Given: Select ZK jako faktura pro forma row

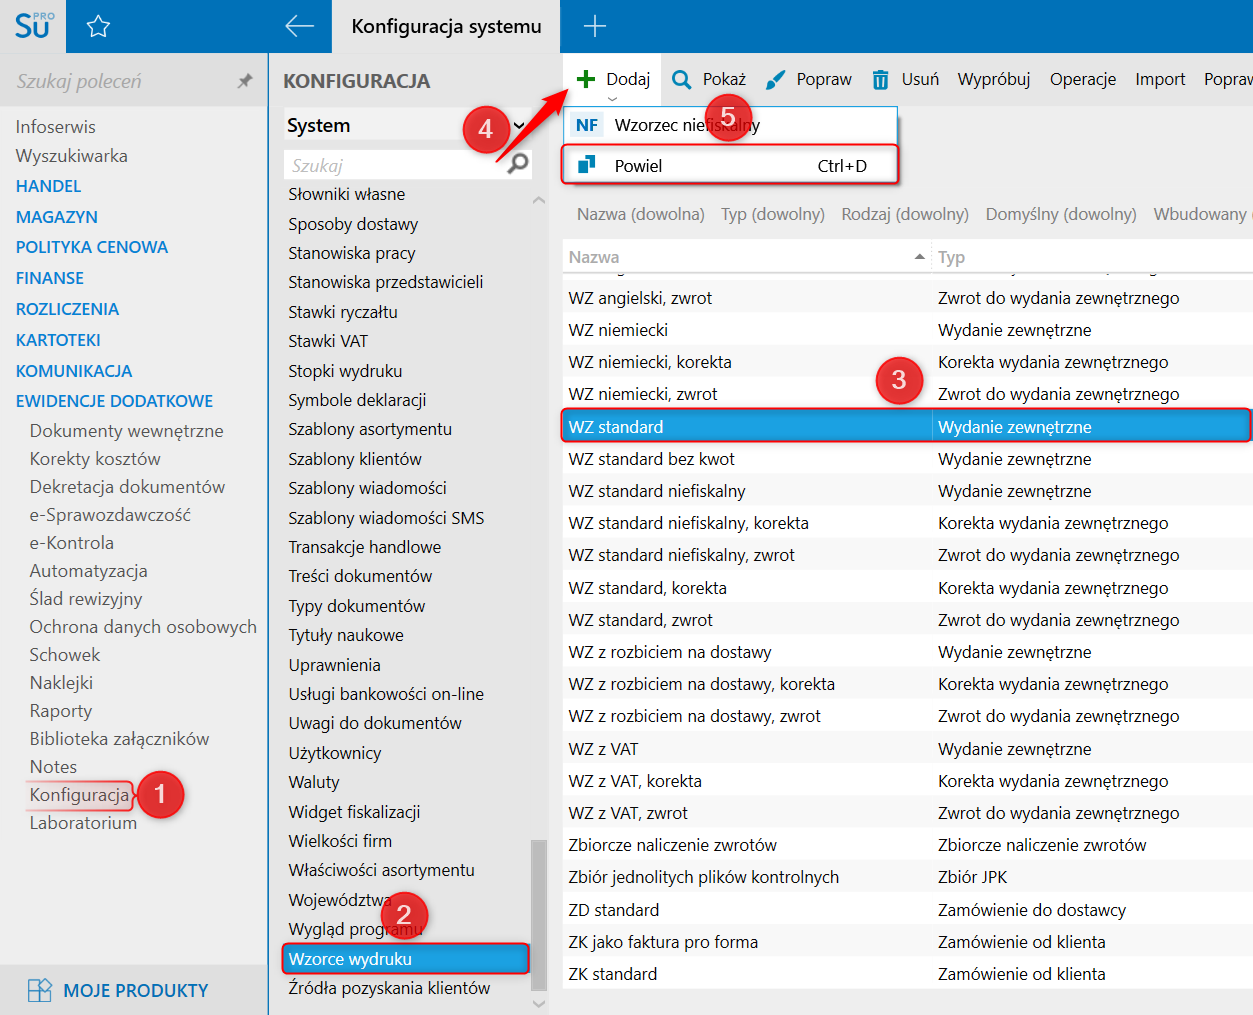Looking at the screenshot, I should [906, 942].
